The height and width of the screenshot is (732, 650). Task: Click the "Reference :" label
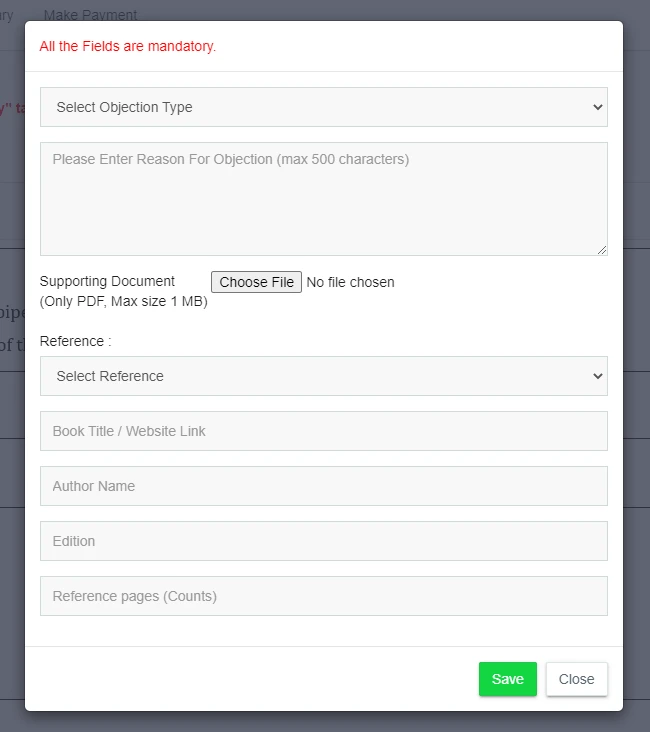75,341
